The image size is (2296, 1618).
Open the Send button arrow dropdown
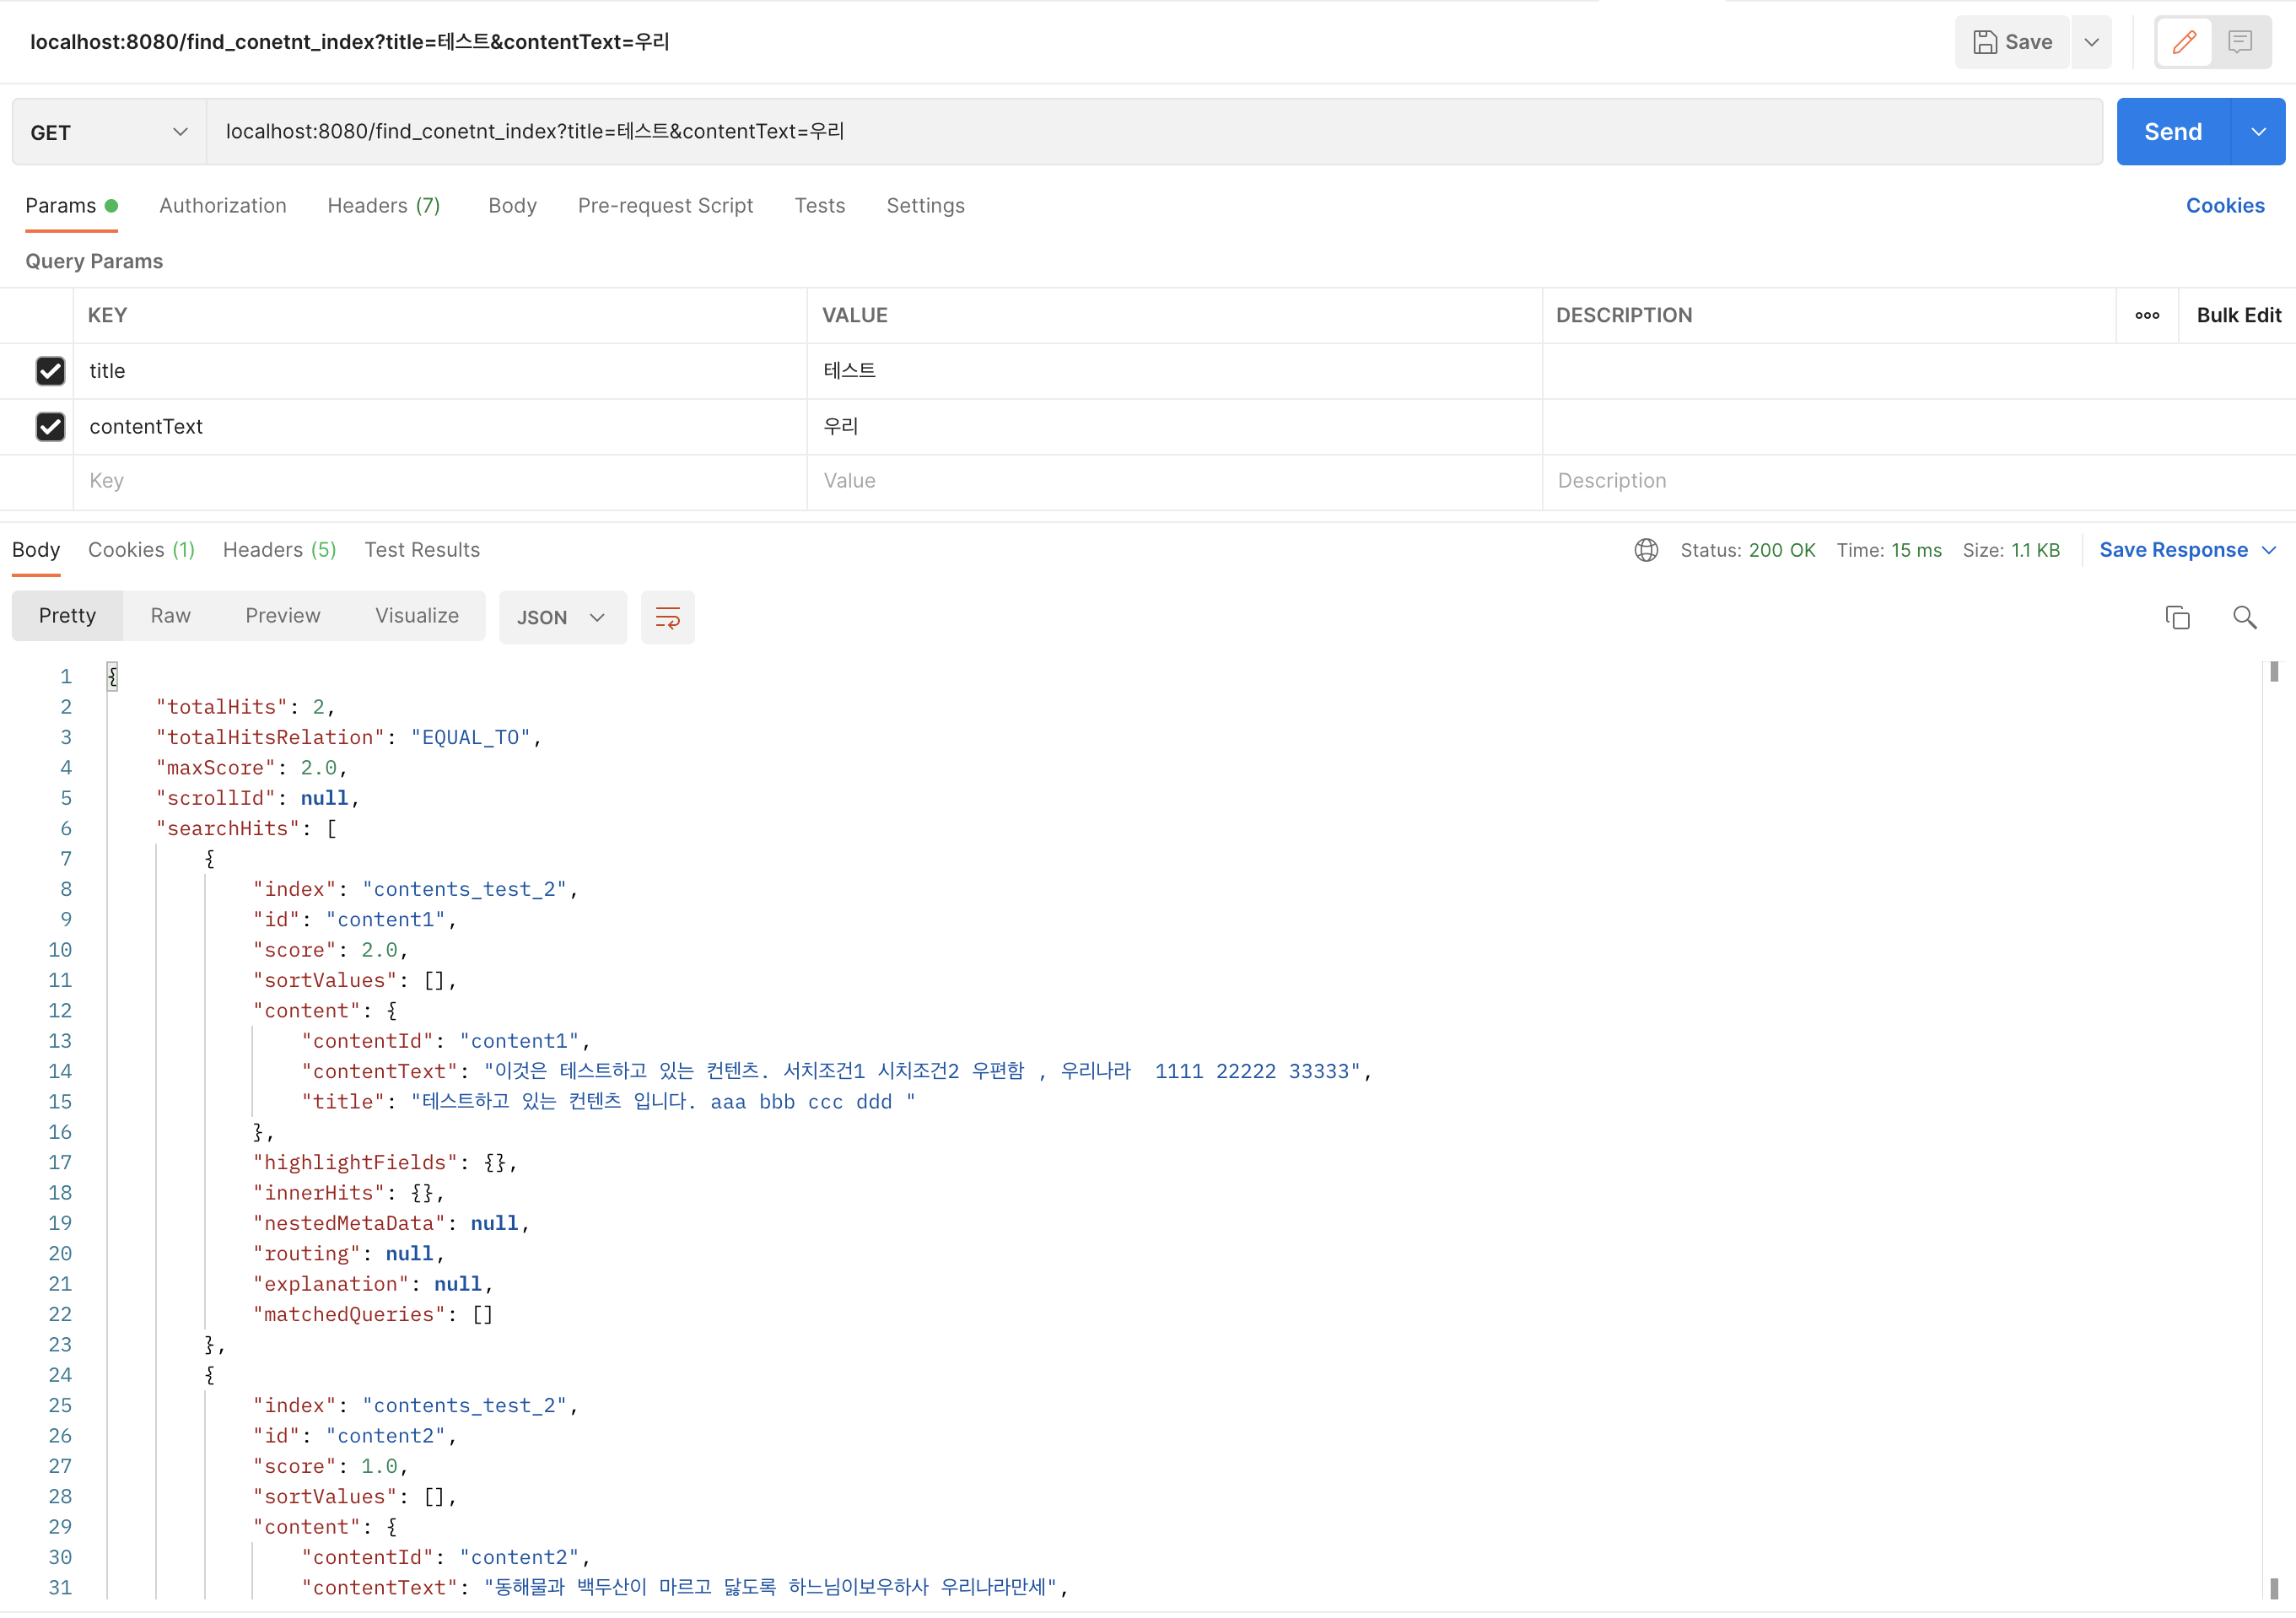2257,132
